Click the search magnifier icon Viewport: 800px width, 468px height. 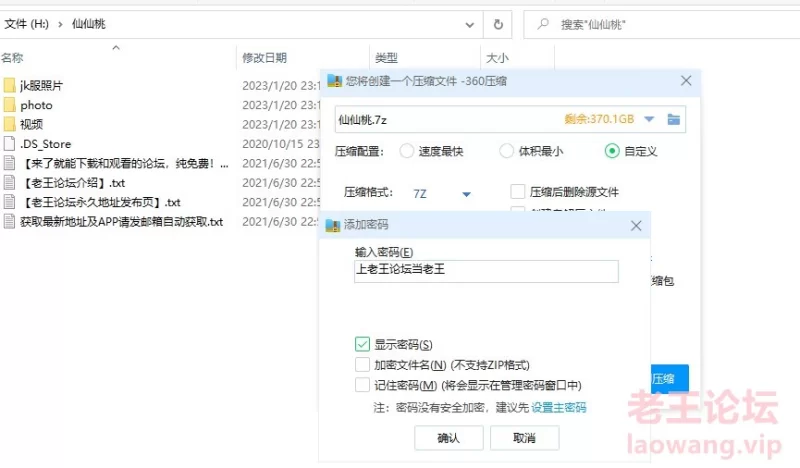point(543,23)
